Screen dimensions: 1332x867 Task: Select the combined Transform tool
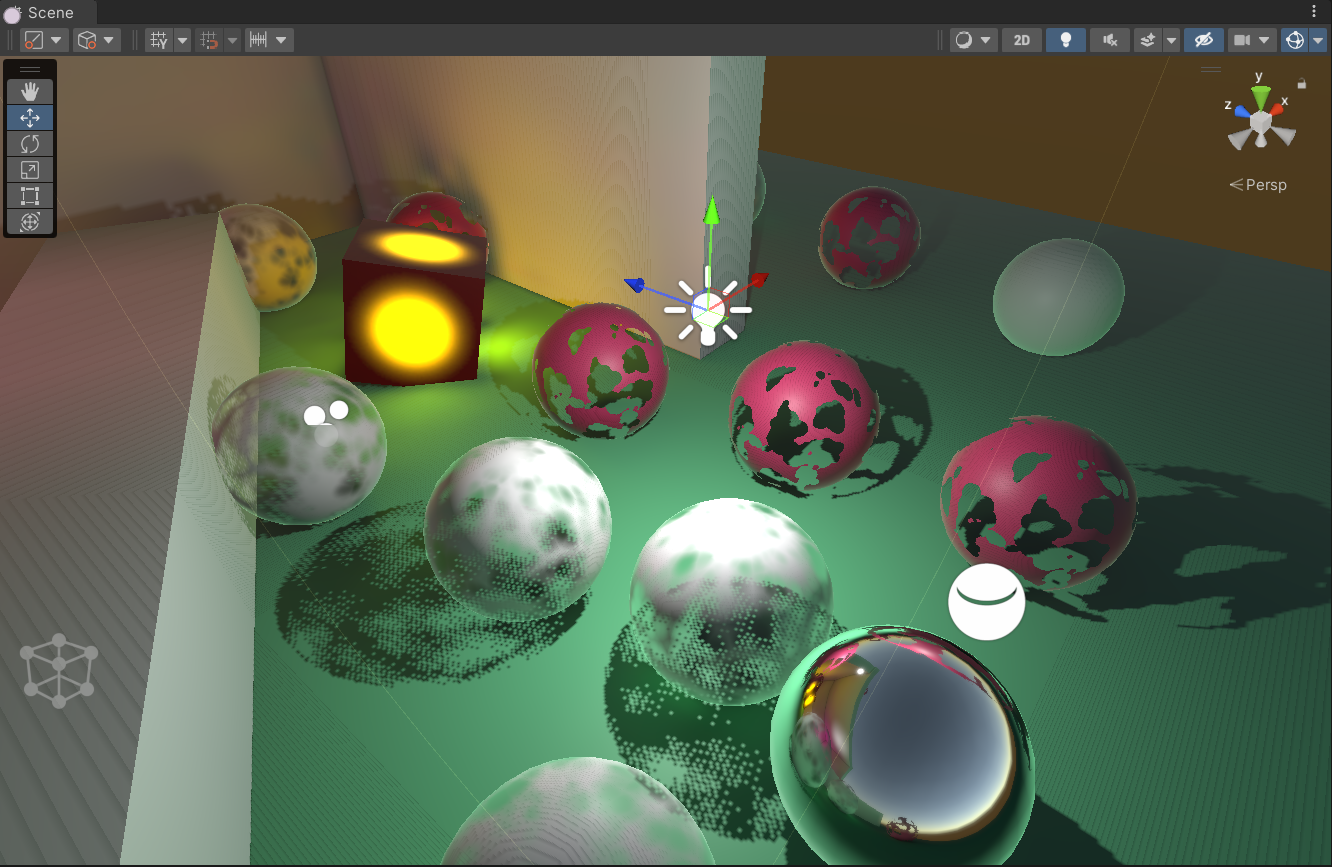point(30,222)
